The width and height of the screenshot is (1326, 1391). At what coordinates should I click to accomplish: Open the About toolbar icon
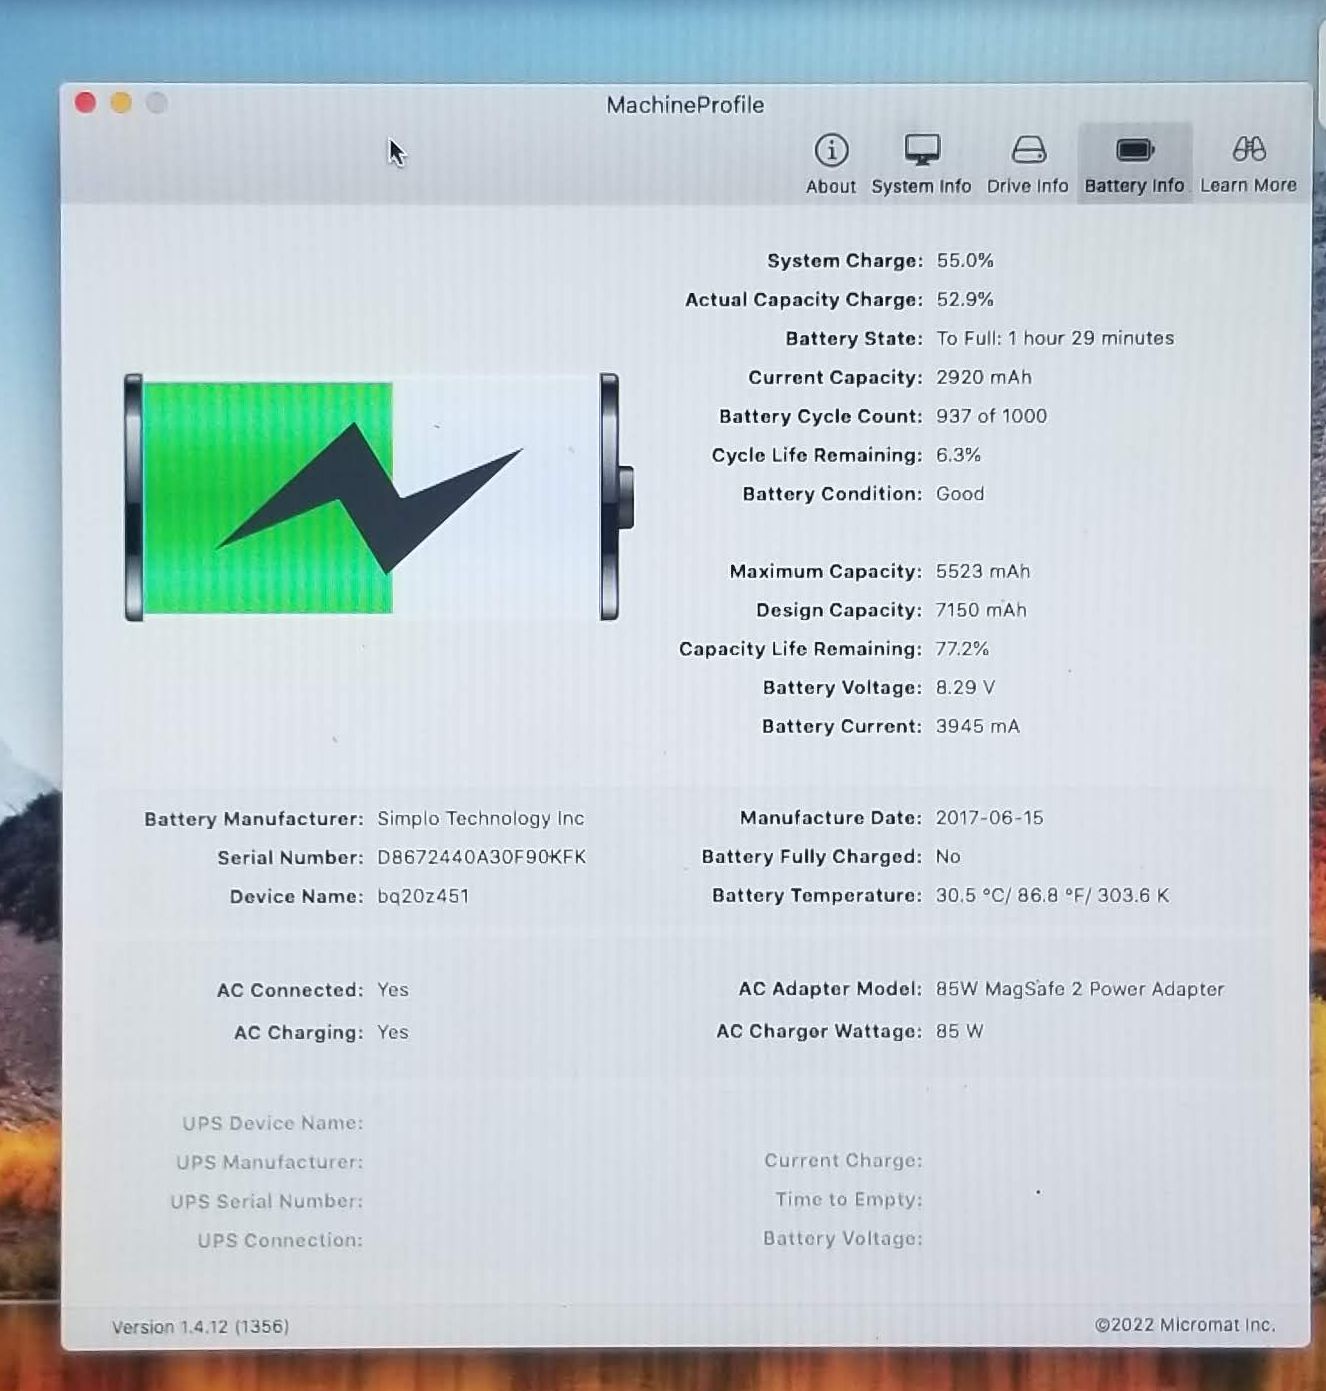tap(830, 163)
